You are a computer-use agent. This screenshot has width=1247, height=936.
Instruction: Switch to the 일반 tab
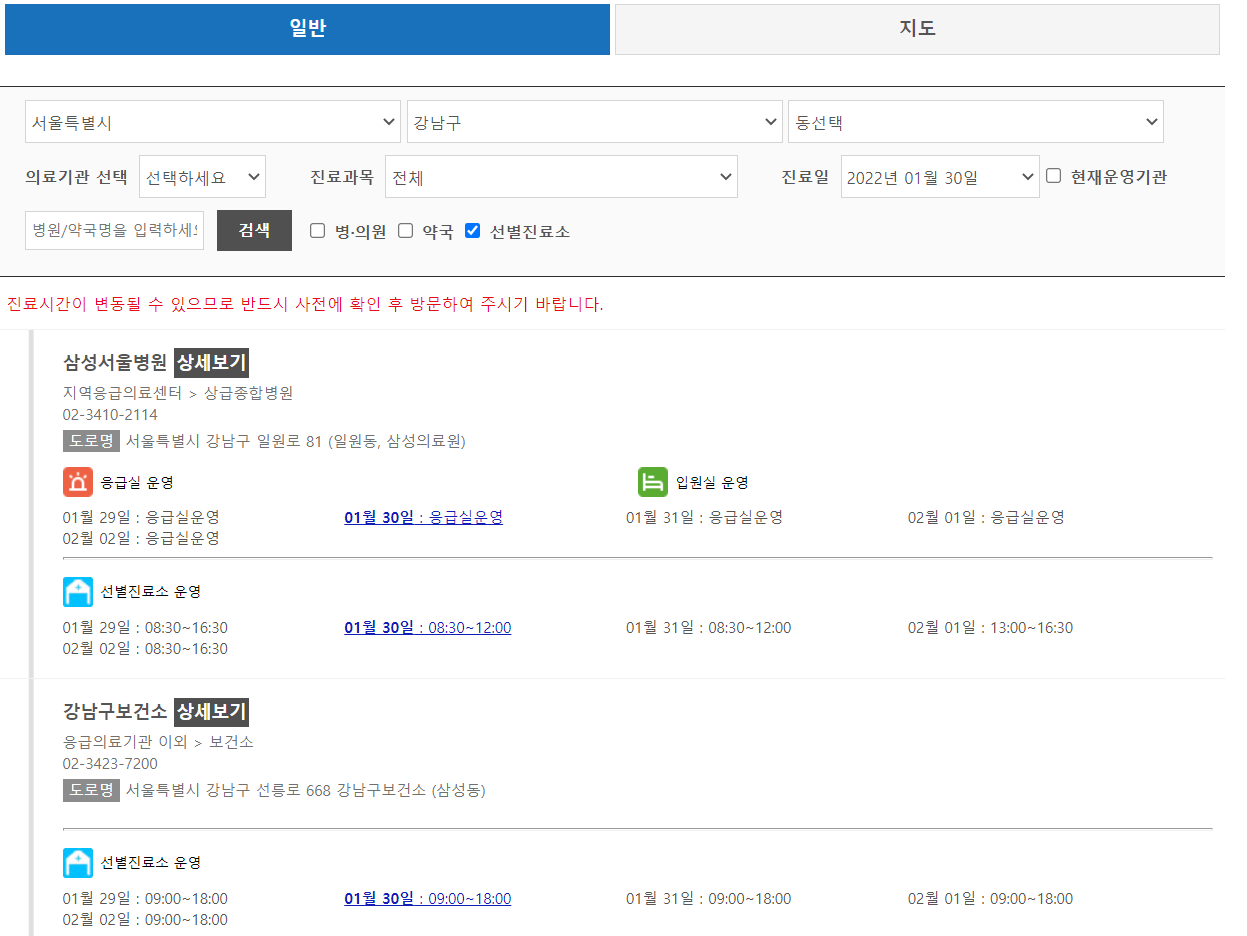(307, 29)
